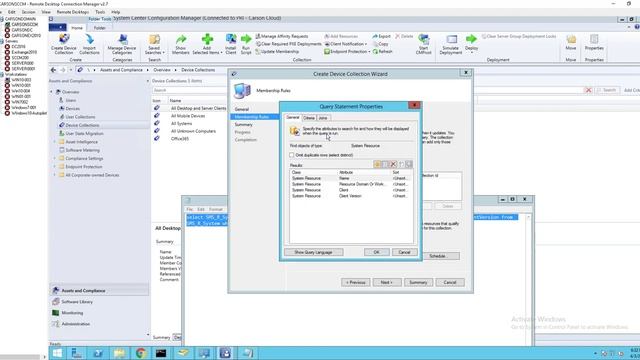Click the back navigation arrow in the breadcrumb bar

(x=53, y=70)
